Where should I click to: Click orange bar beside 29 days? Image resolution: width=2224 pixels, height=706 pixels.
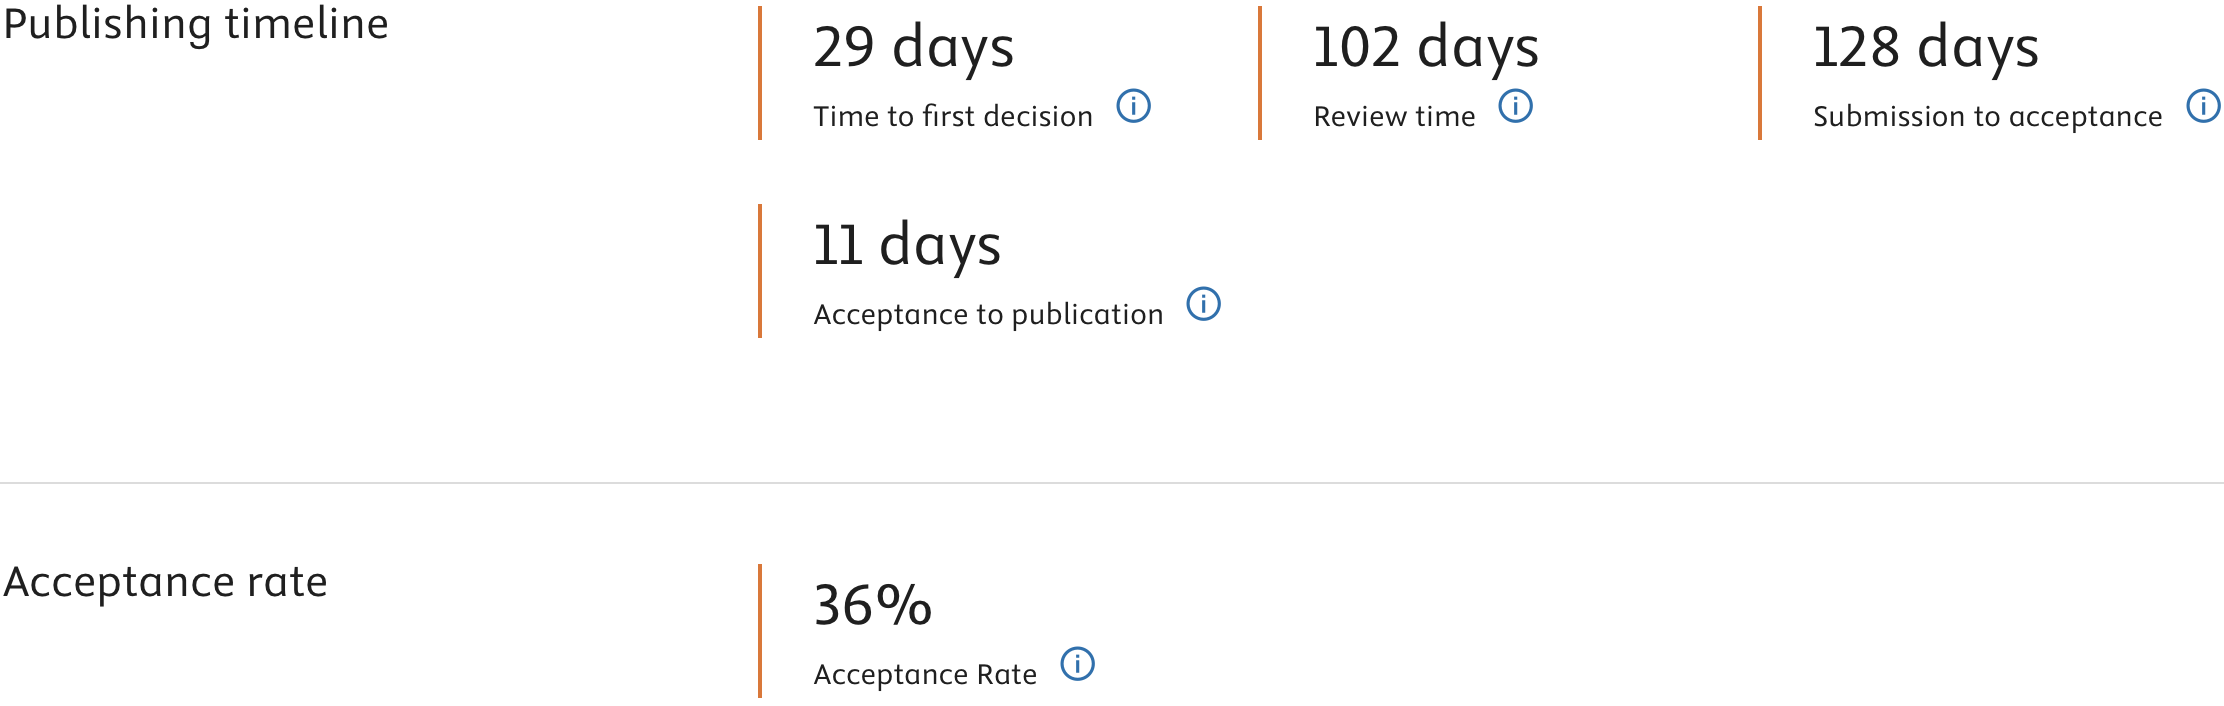[x=760, y=73]
